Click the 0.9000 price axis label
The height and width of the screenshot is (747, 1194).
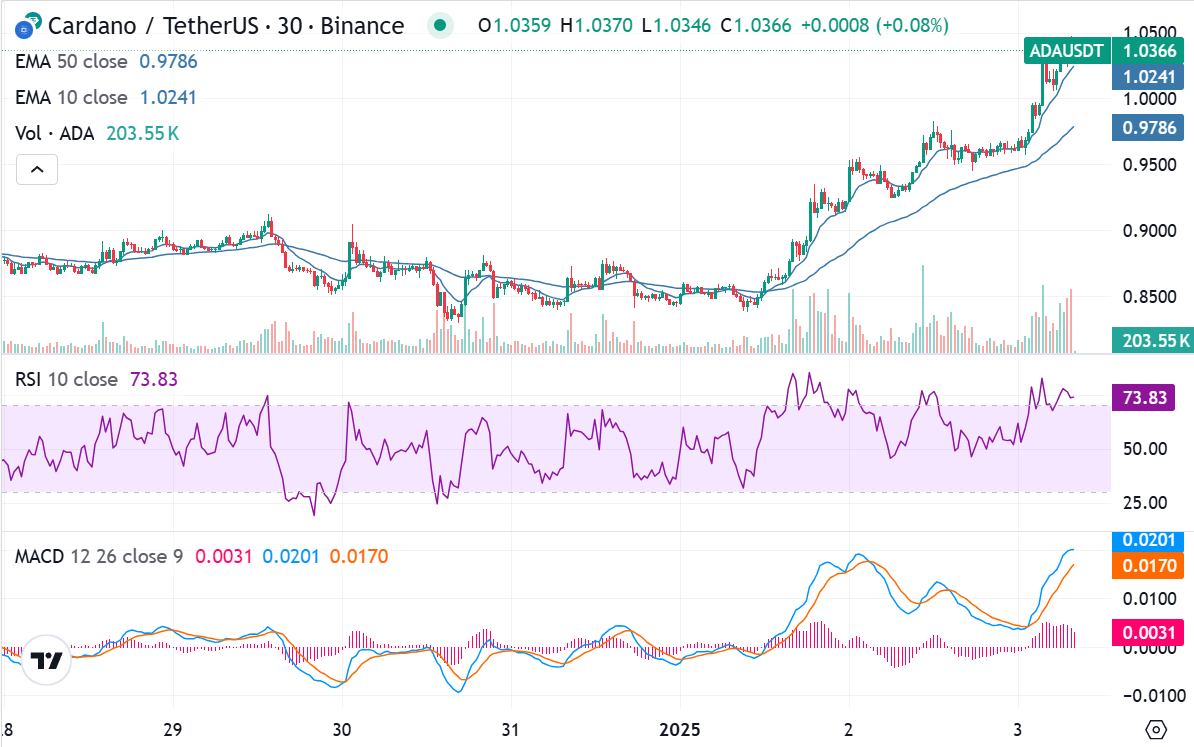coord(1149,231)
